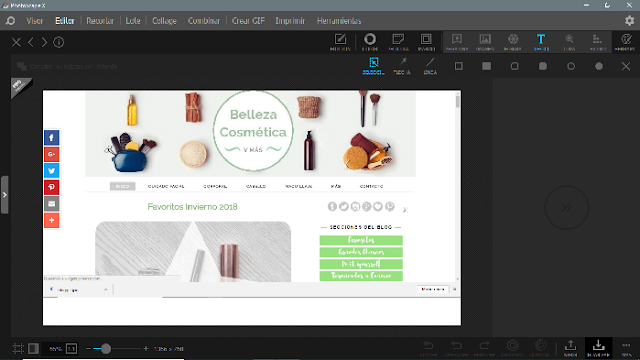Click the revert all changes button
Image resolution: width=640 pixels, height=360 pixels.
(428, 348)
